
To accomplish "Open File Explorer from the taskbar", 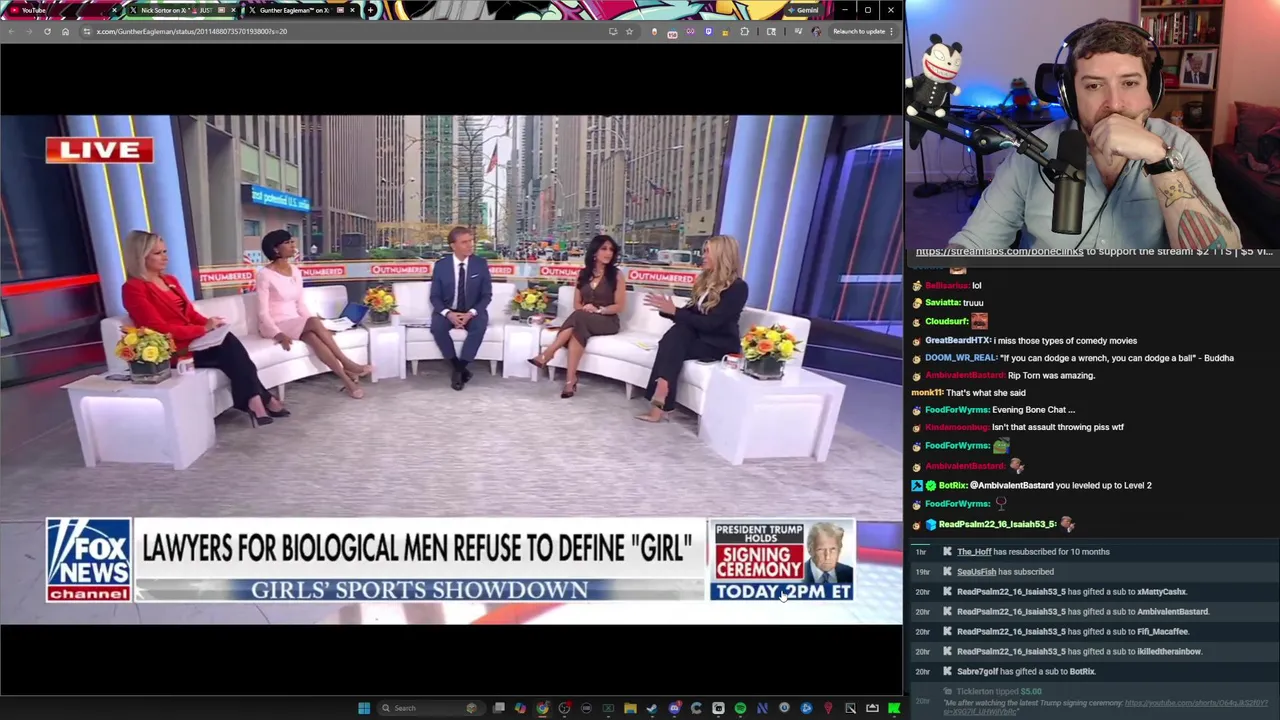I will (630, 708).
